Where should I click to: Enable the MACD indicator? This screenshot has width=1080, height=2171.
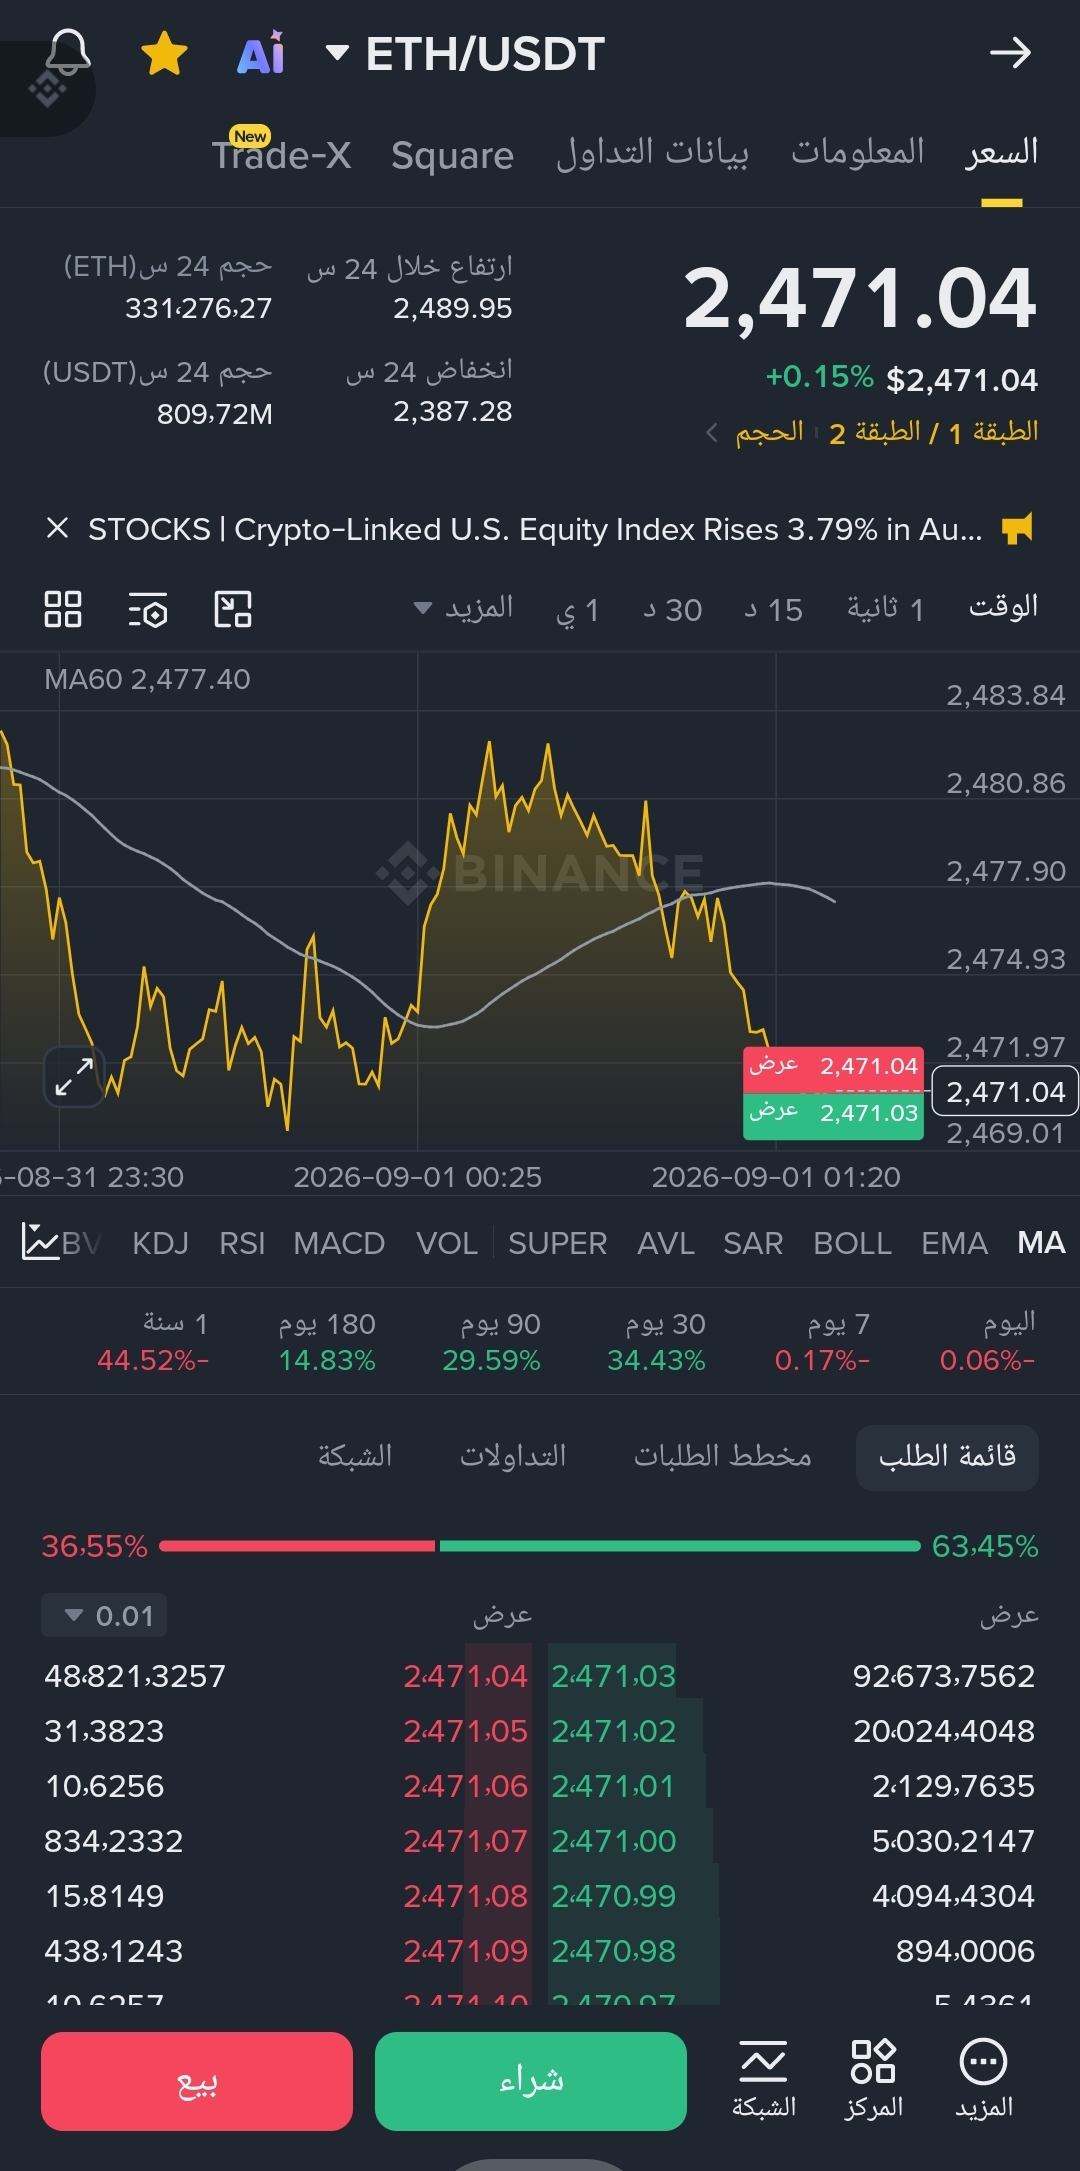pos(339,1243)
